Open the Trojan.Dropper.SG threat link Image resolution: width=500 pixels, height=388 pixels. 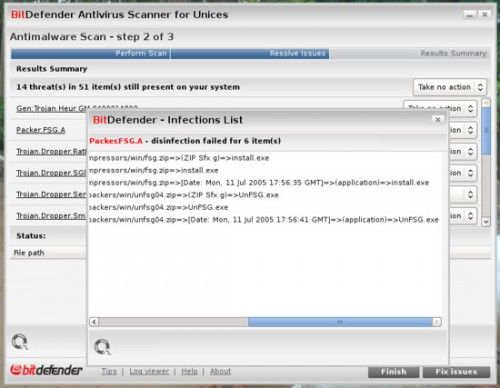point(52,173)
